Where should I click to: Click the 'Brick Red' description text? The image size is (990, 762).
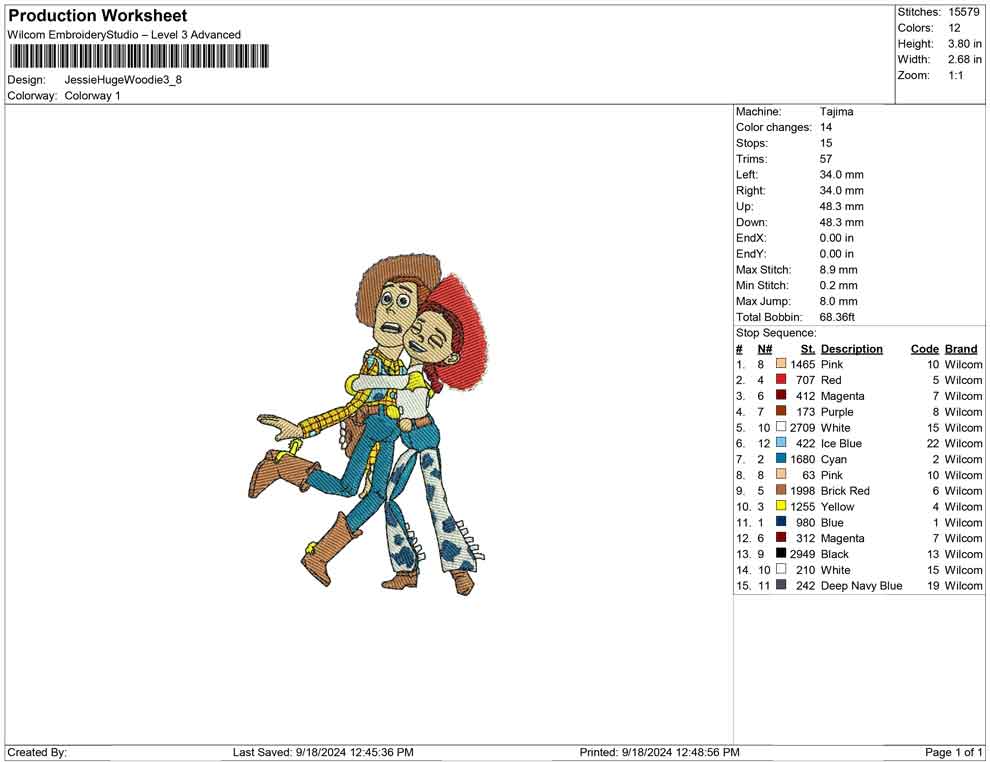tap(845, 491)
